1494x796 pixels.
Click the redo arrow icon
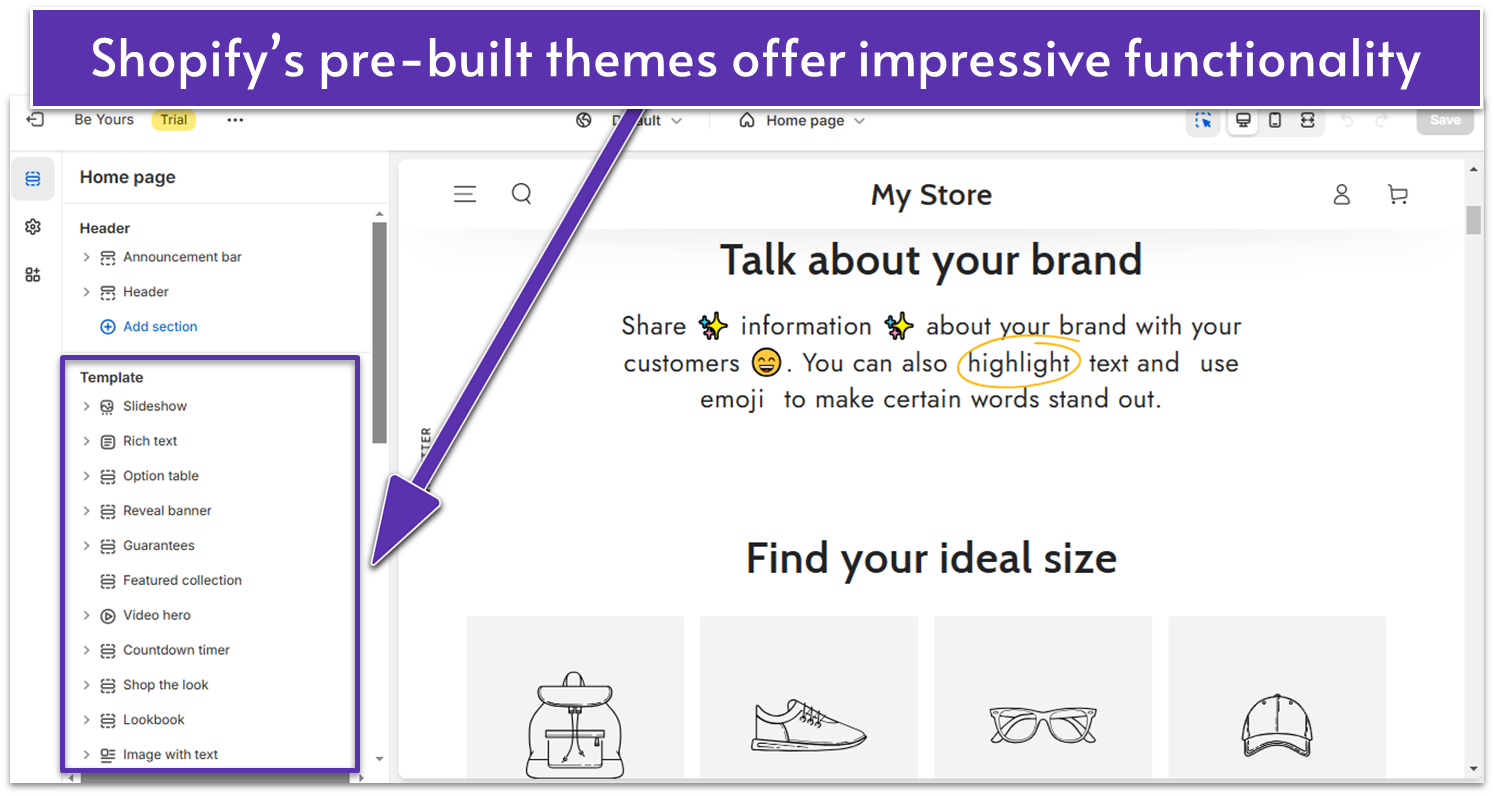tap(1382, 121)
